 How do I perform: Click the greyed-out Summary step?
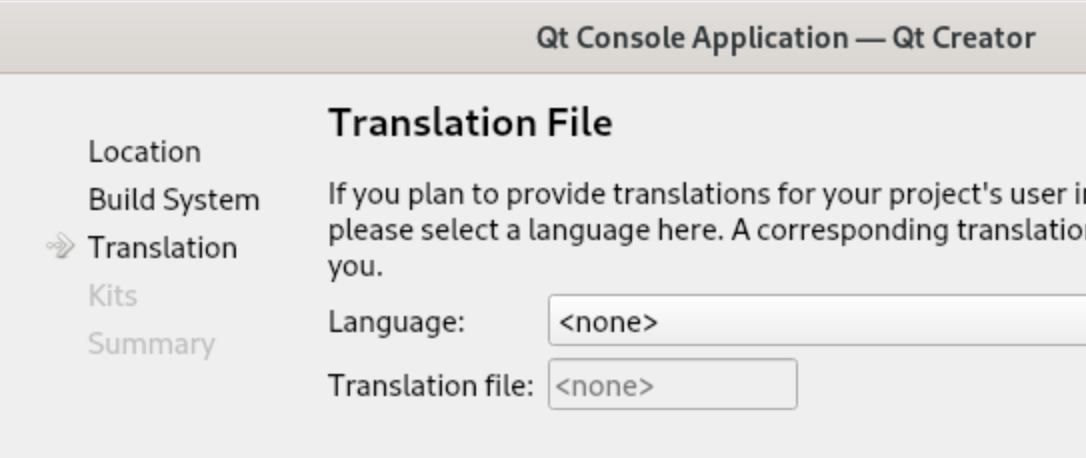151,344
